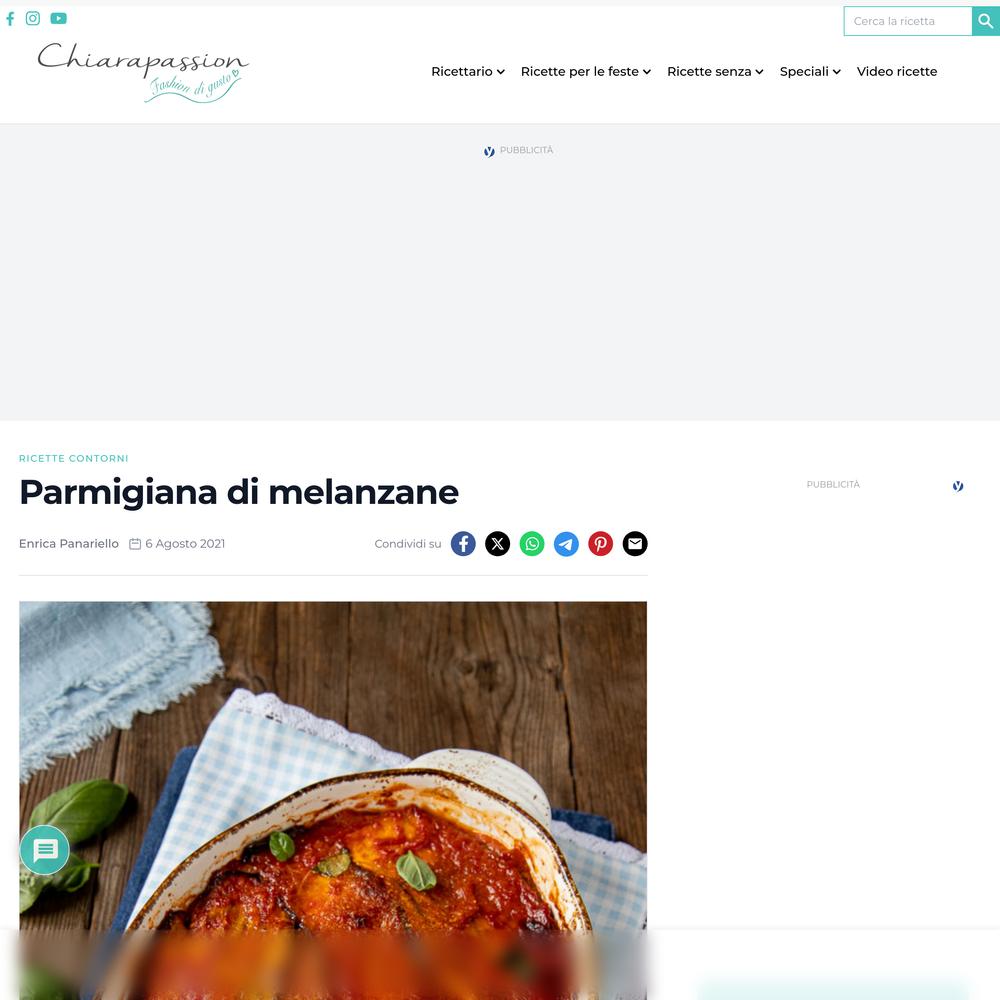Click the search magnifier button
The image size is (1000, 1000).
coord(985,21)
